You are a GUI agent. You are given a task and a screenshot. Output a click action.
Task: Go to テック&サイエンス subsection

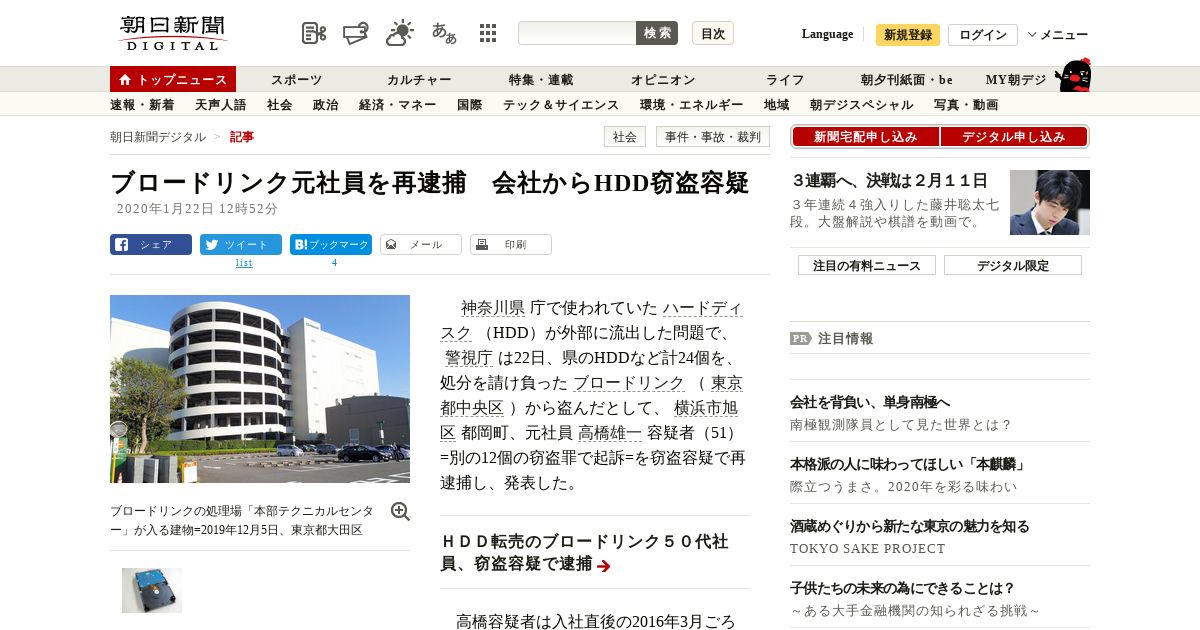(x=561, y=104)
